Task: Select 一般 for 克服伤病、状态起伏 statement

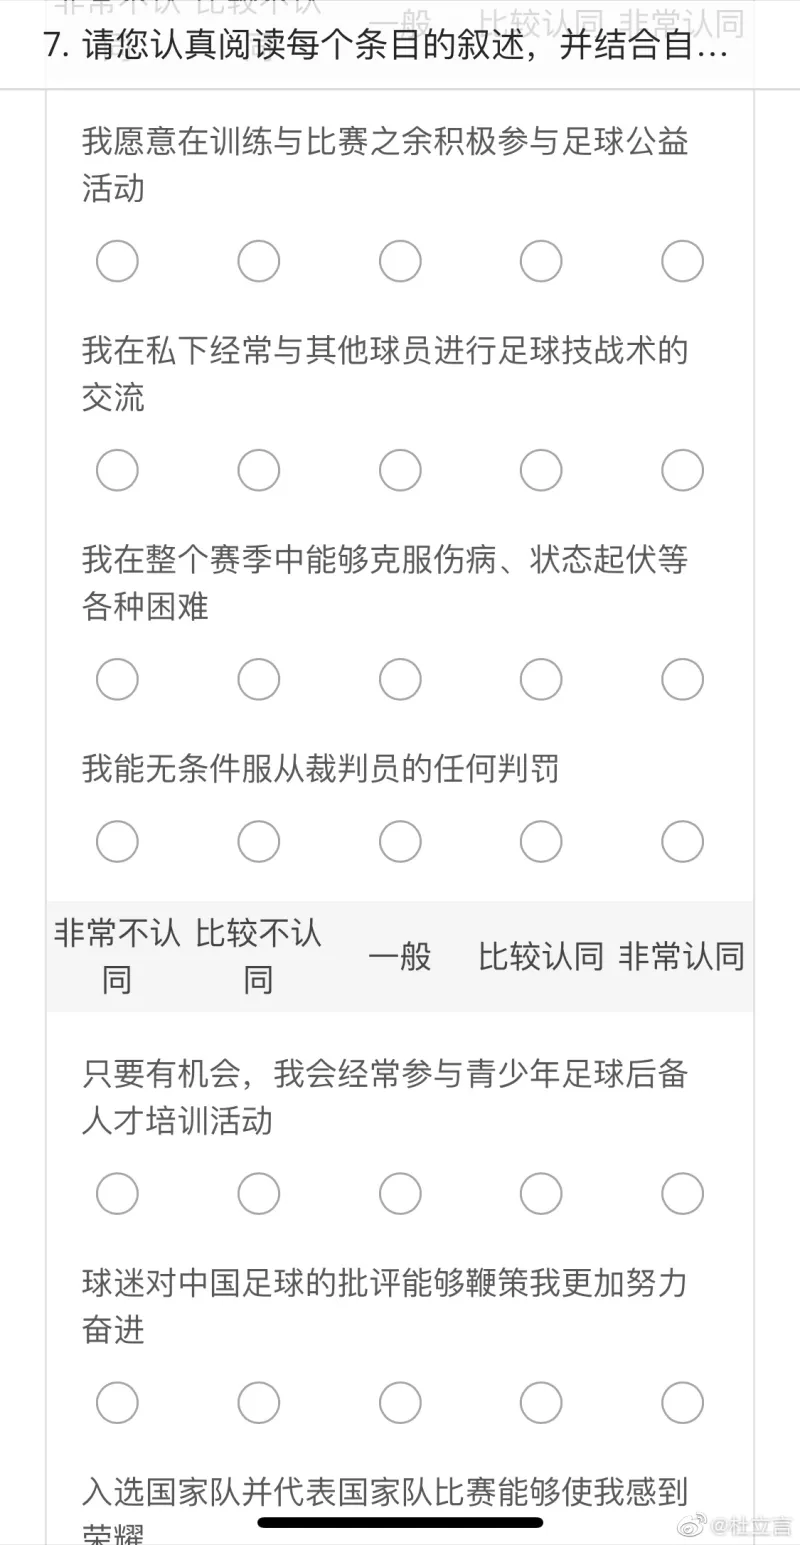Action: point(400,680)
